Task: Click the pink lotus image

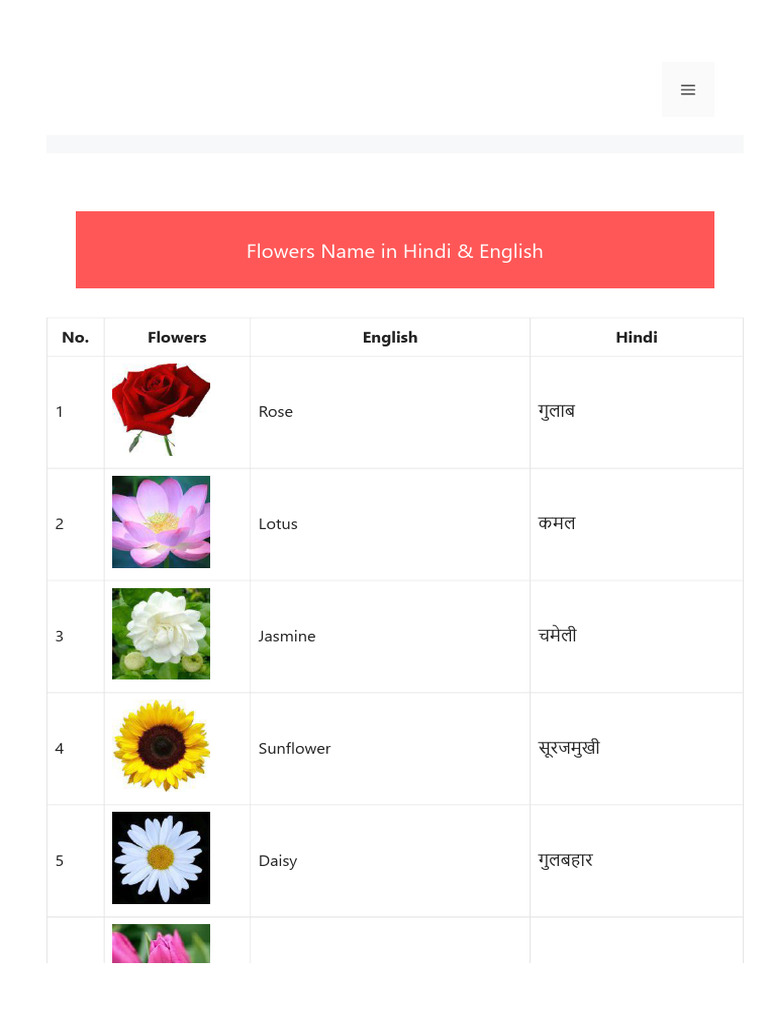Action: [161, 522]
